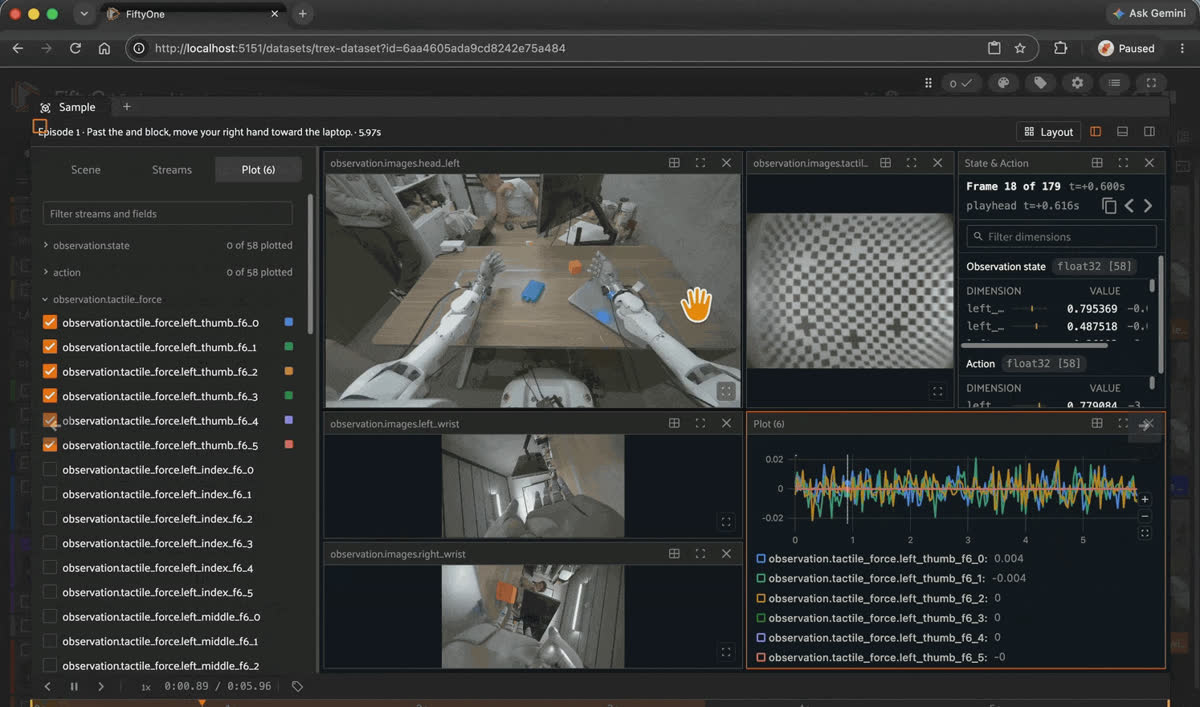Go to previous frame in State & Action
The image size is (1200, 707).
coord(1129,205)
